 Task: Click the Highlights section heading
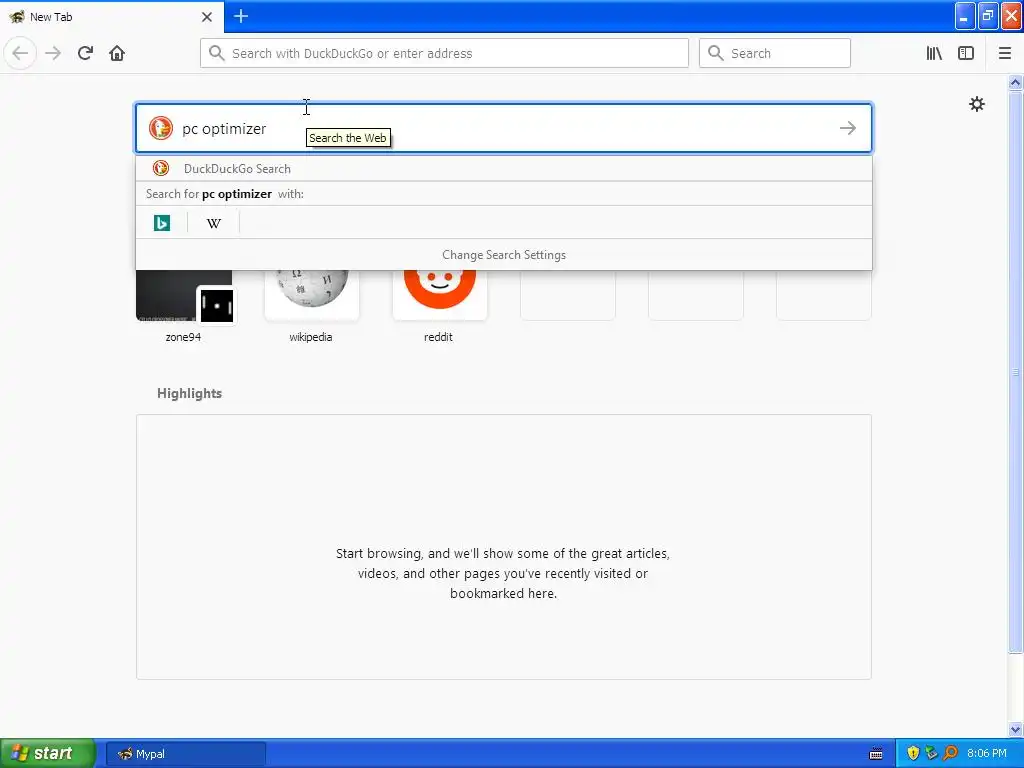click(x=189, y=393)
